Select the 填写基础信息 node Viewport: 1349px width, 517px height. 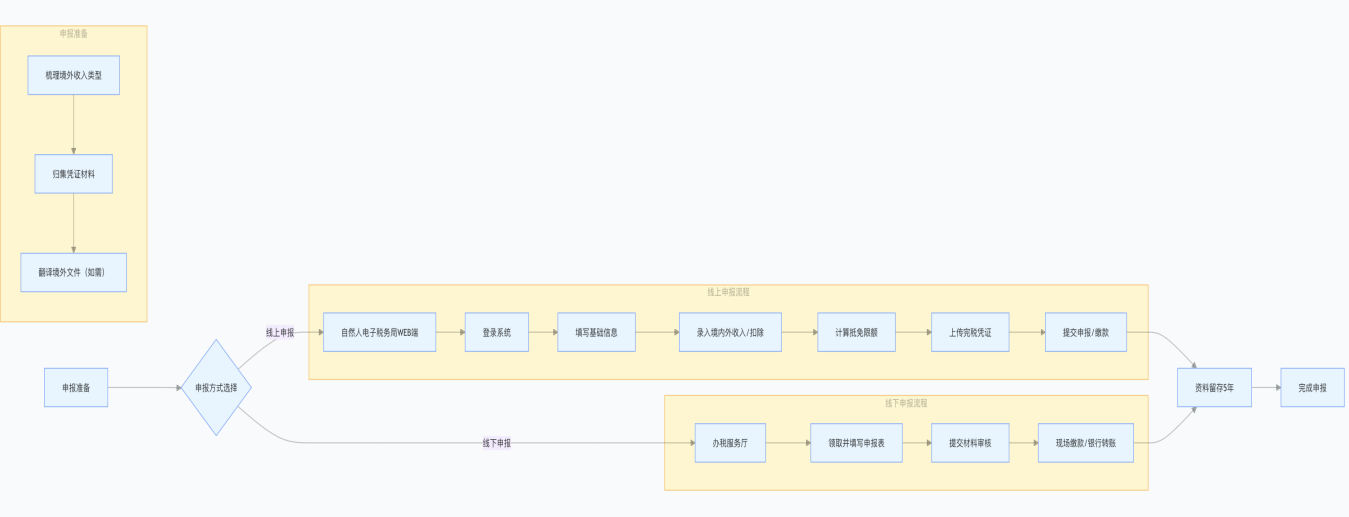(x=596, y=332)
